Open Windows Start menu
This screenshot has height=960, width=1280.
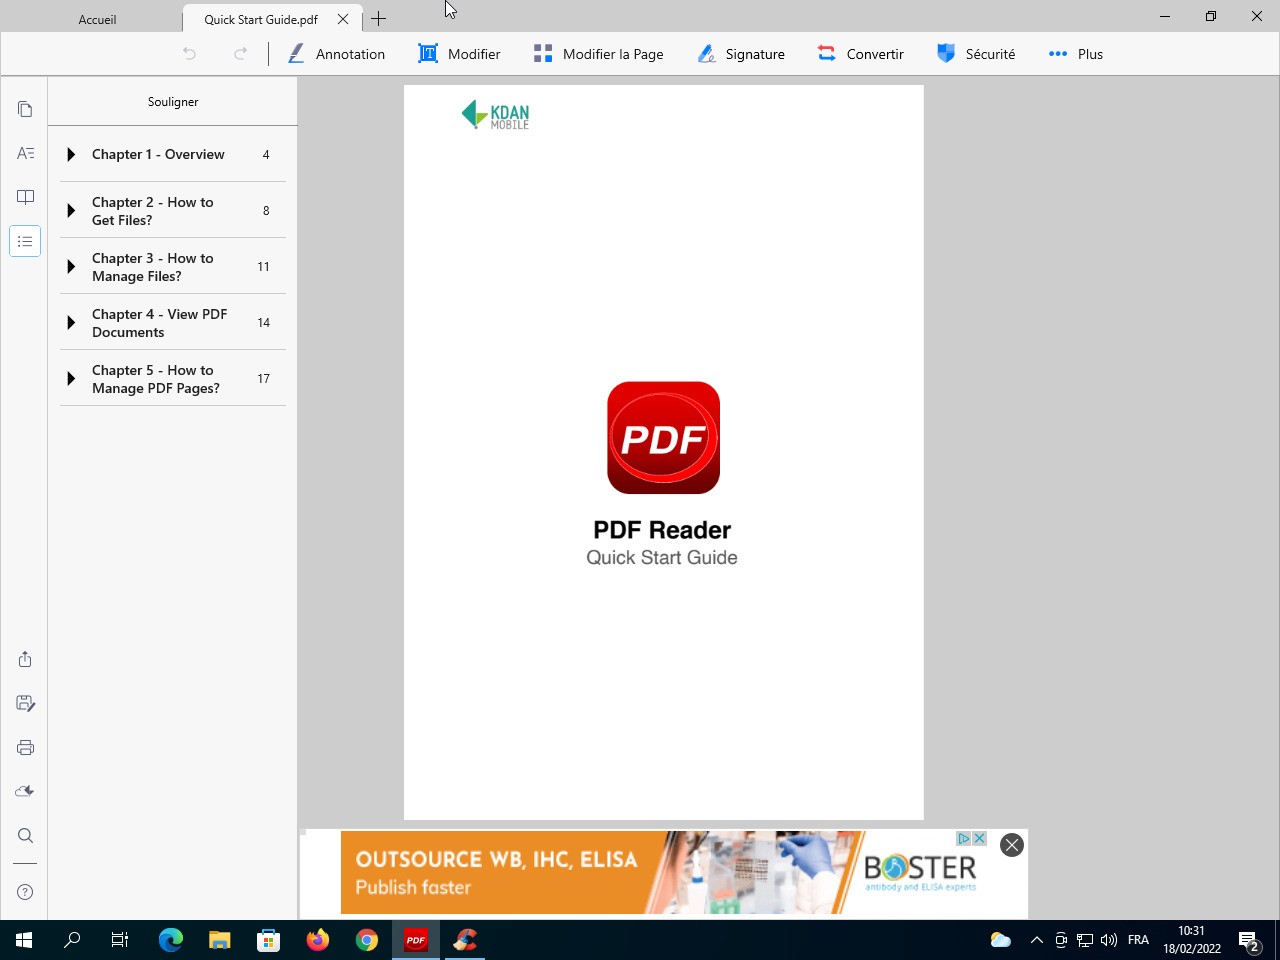[24, 940]
